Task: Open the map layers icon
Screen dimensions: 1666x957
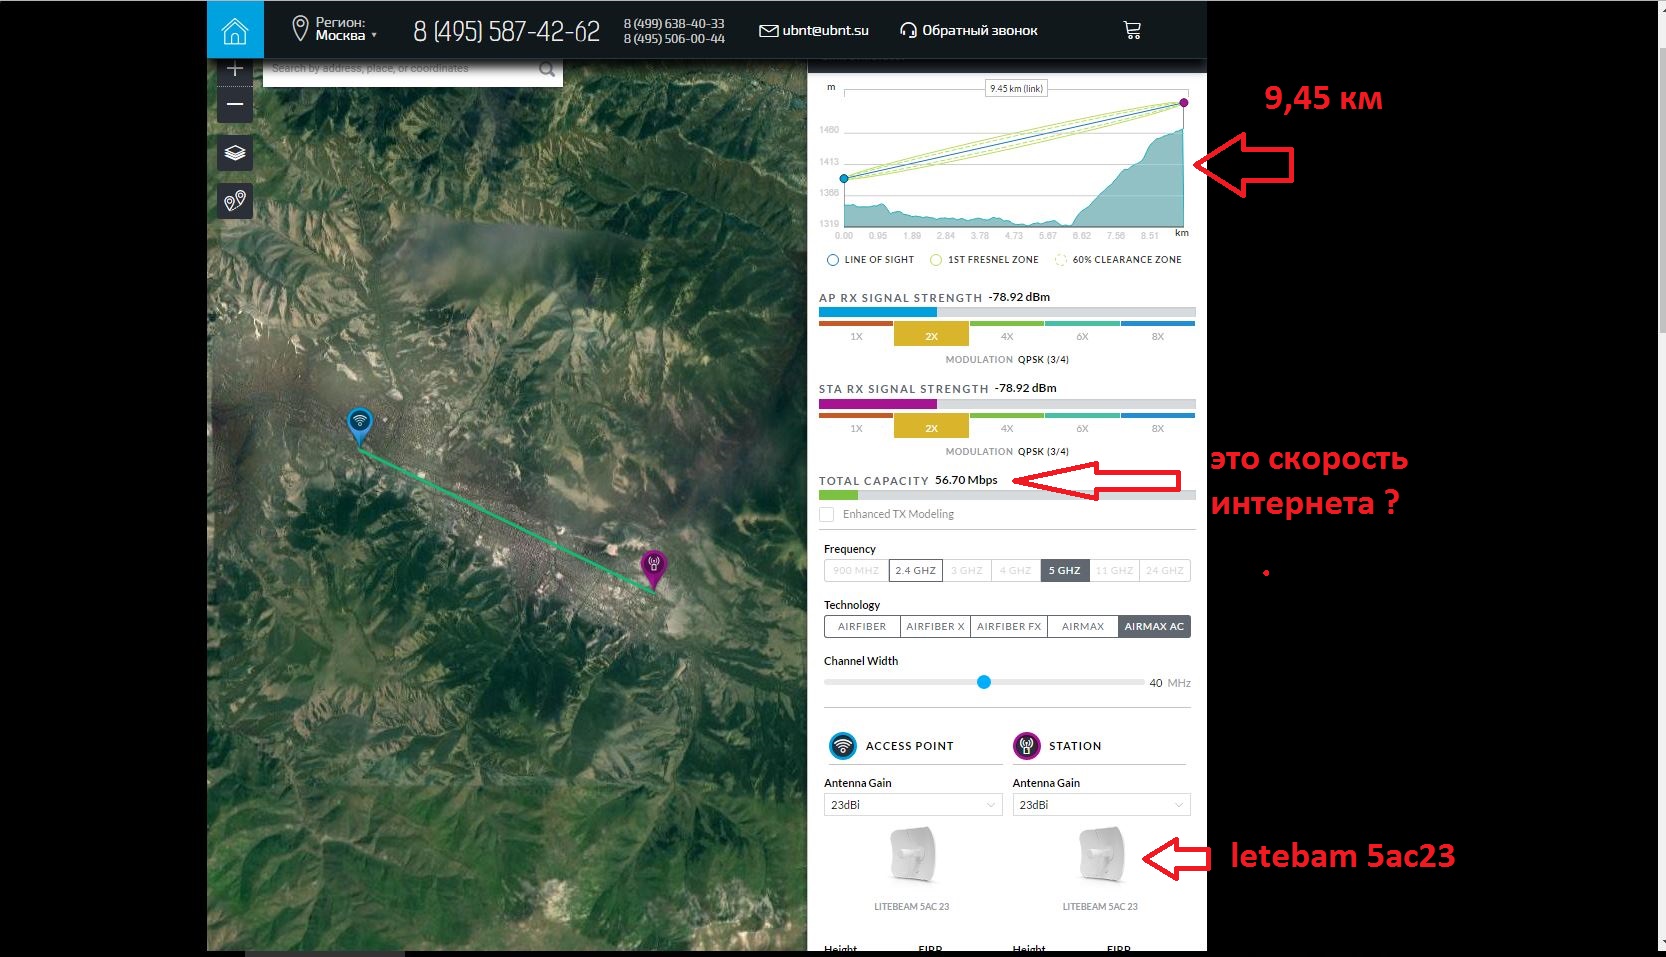Action: [235, 153]
